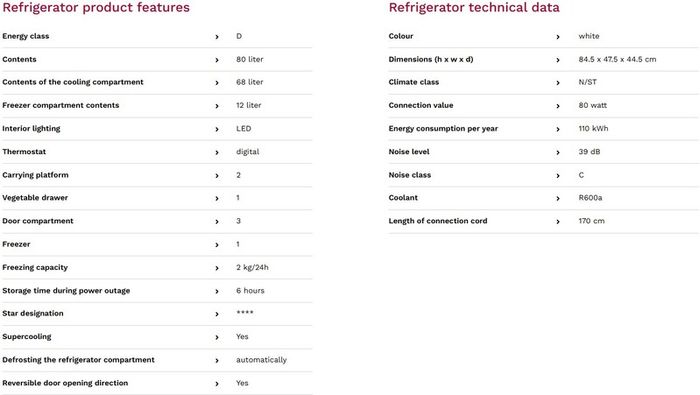Select the arrow icon for Thermostat row
This screenshot has height=395, width=700.
pyautogui.click(x=217, y=152)
